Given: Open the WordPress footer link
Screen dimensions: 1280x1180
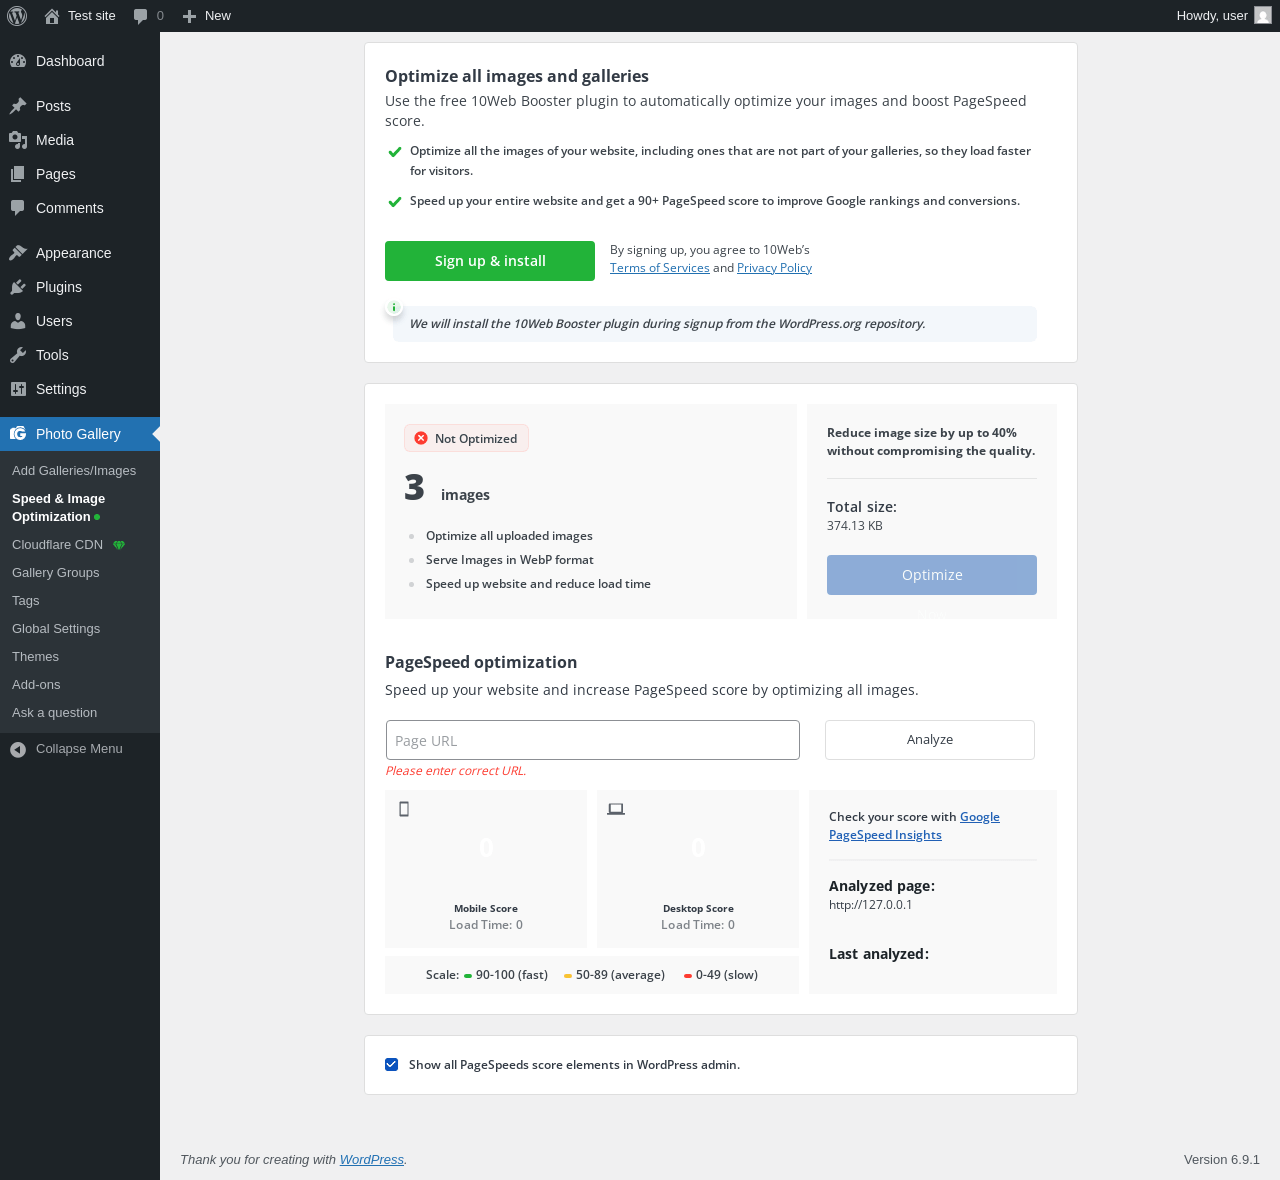Looking at the screenshot, I should pyautogui.click(x=372, y=1160).
